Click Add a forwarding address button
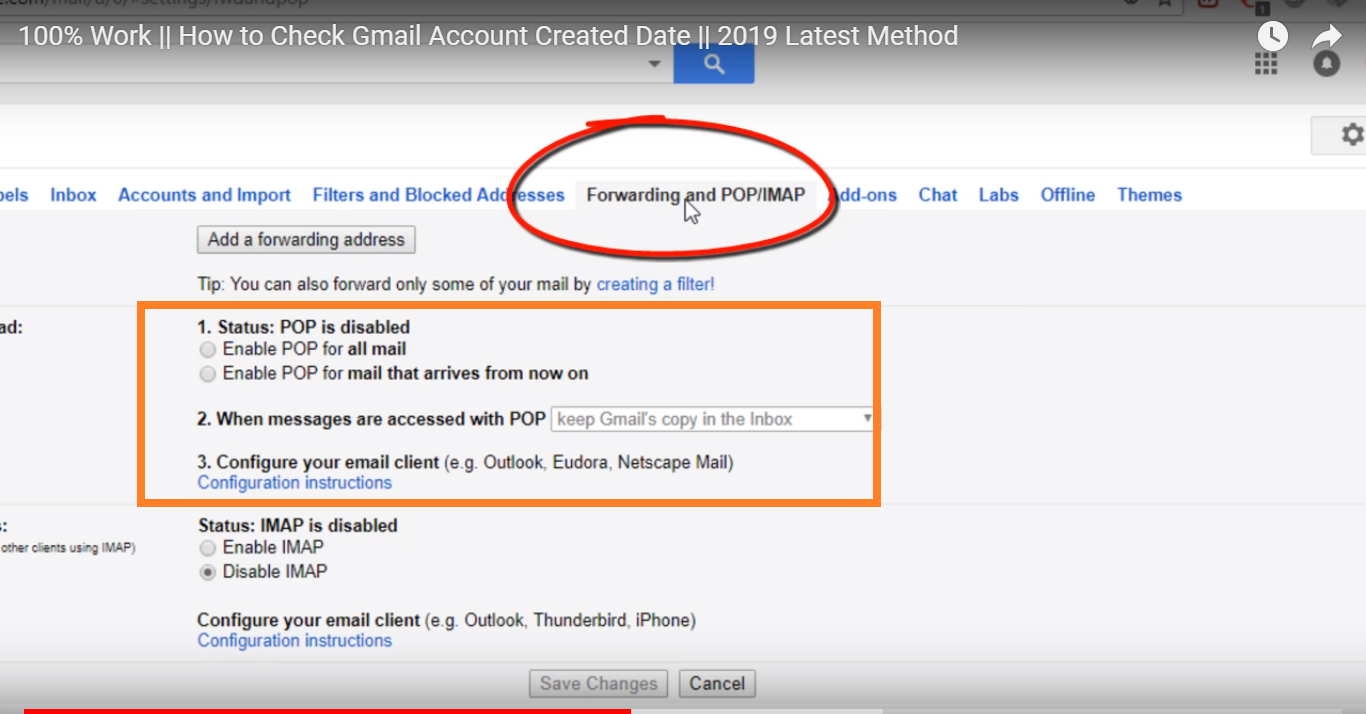1366x714 pixels. [306, 240]
